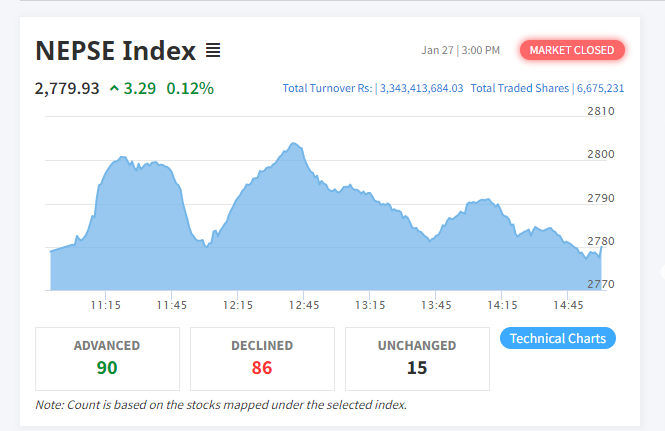Image resolution: width=665 pixels, height=431 pixels.
Task: Click the index value 2,779.93
Action: coord(67,88)
